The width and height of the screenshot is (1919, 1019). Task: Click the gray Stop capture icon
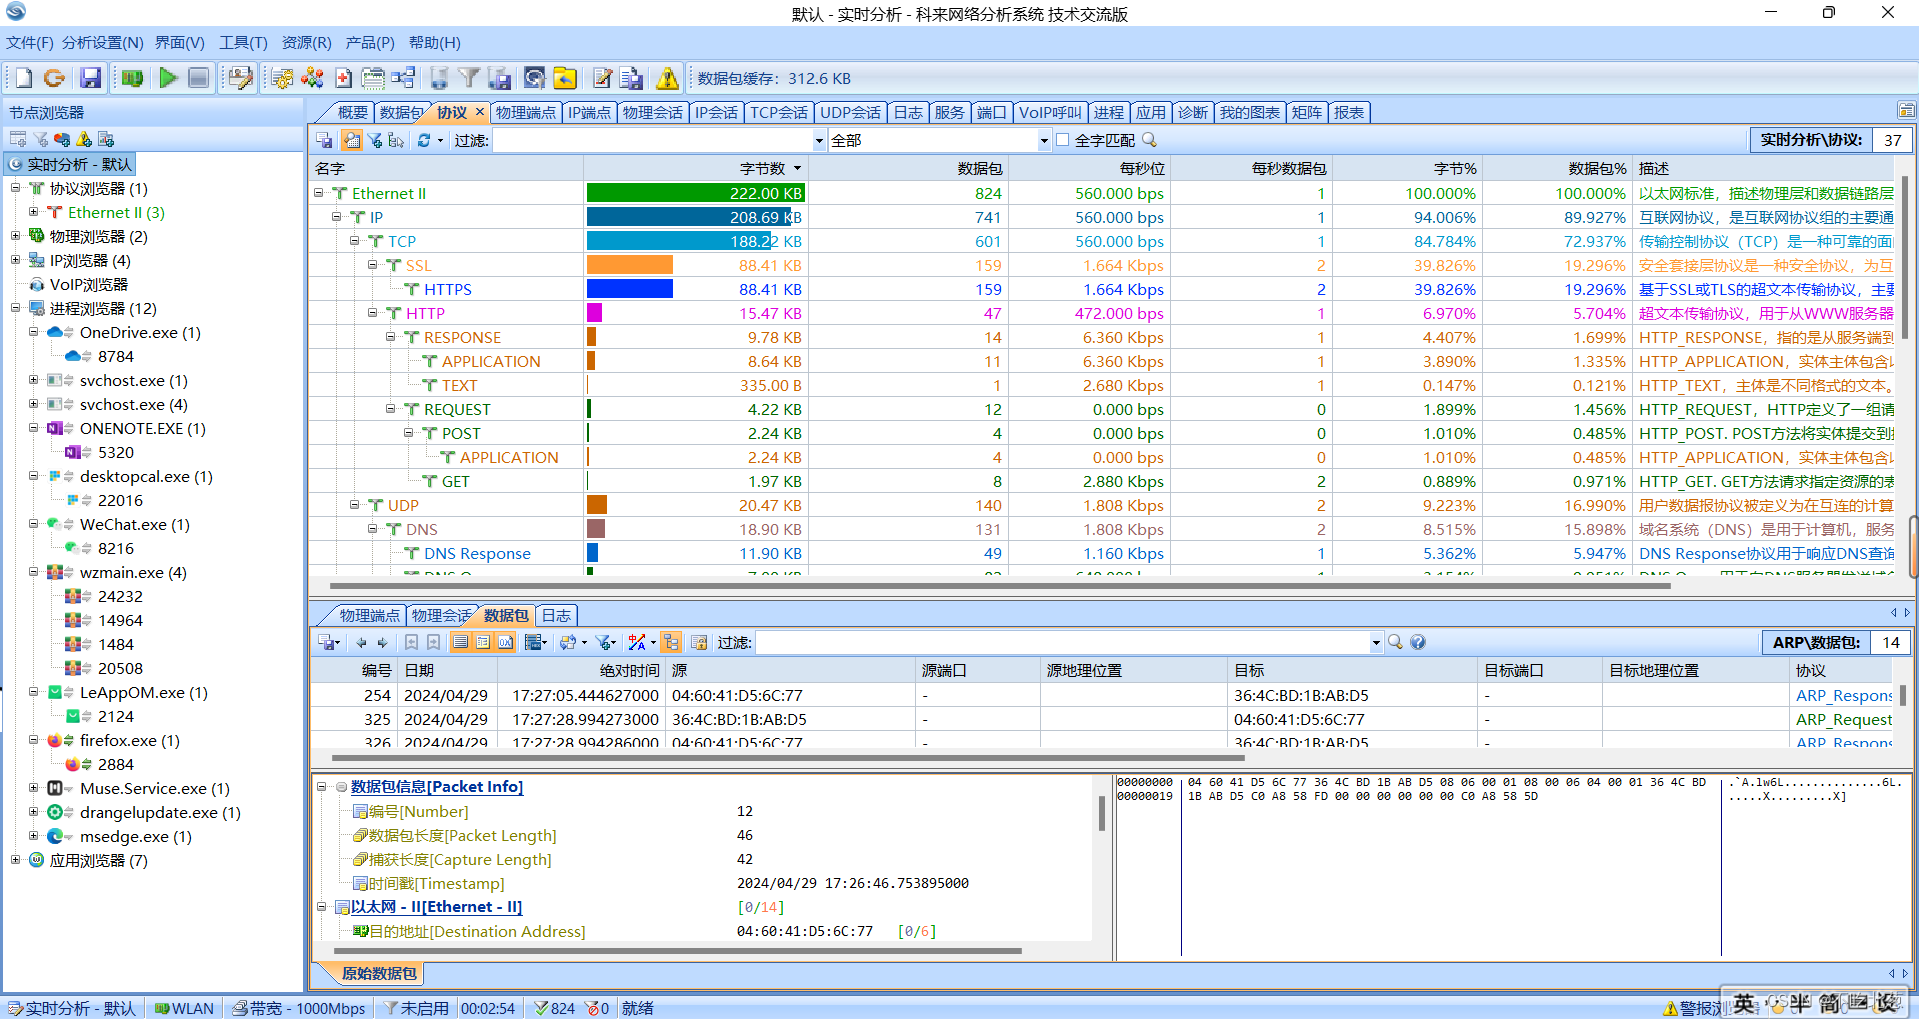point(199,78)
